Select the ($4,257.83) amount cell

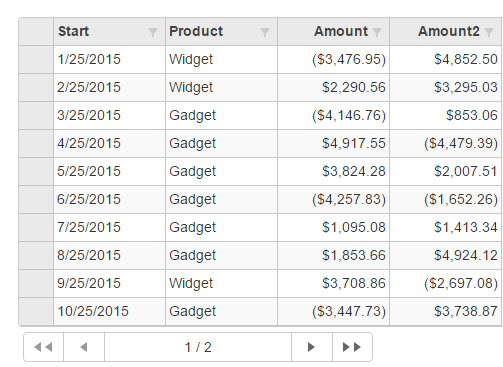333,199
